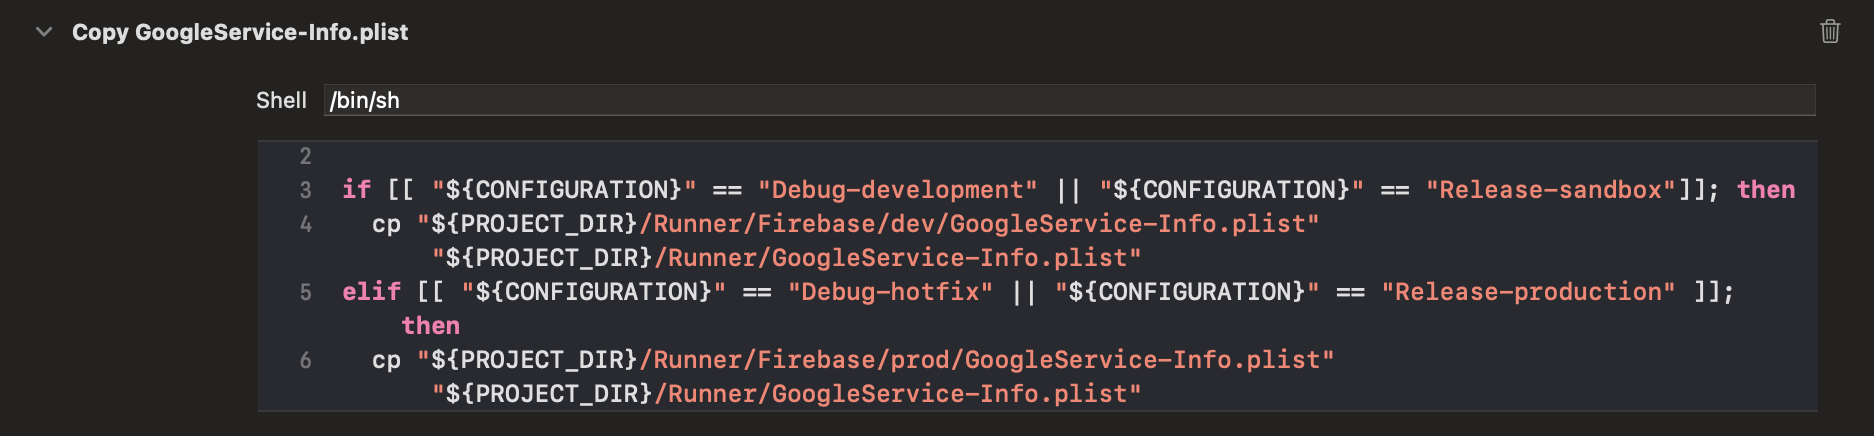This screenshot has width=1874, height=436.
Task: Click the "Release-production" string
Action: pyautogui.click(x=1528, y=292)
